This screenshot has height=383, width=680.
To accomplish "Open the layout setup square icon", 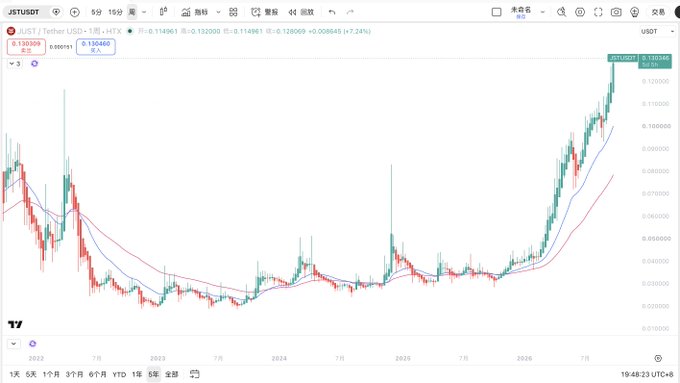I will tap(497, 12).
